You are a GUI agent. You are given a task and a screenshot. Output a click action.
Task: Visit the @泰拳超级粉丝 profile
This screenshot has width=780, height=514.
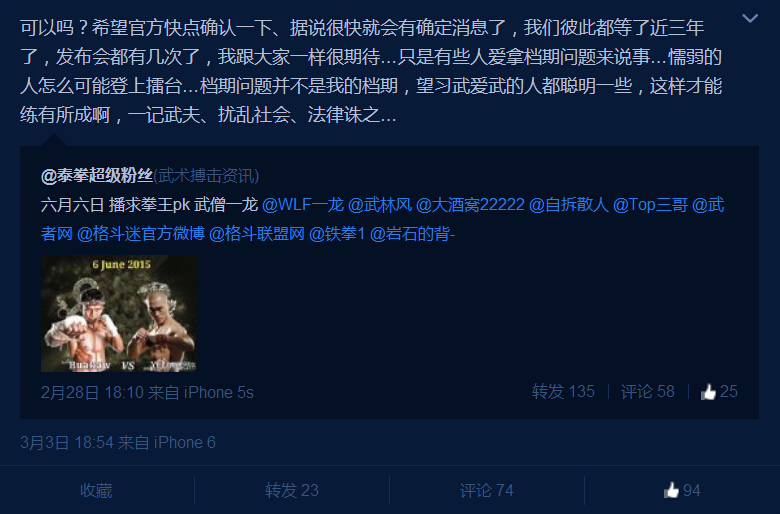click(x=97, y=176)
